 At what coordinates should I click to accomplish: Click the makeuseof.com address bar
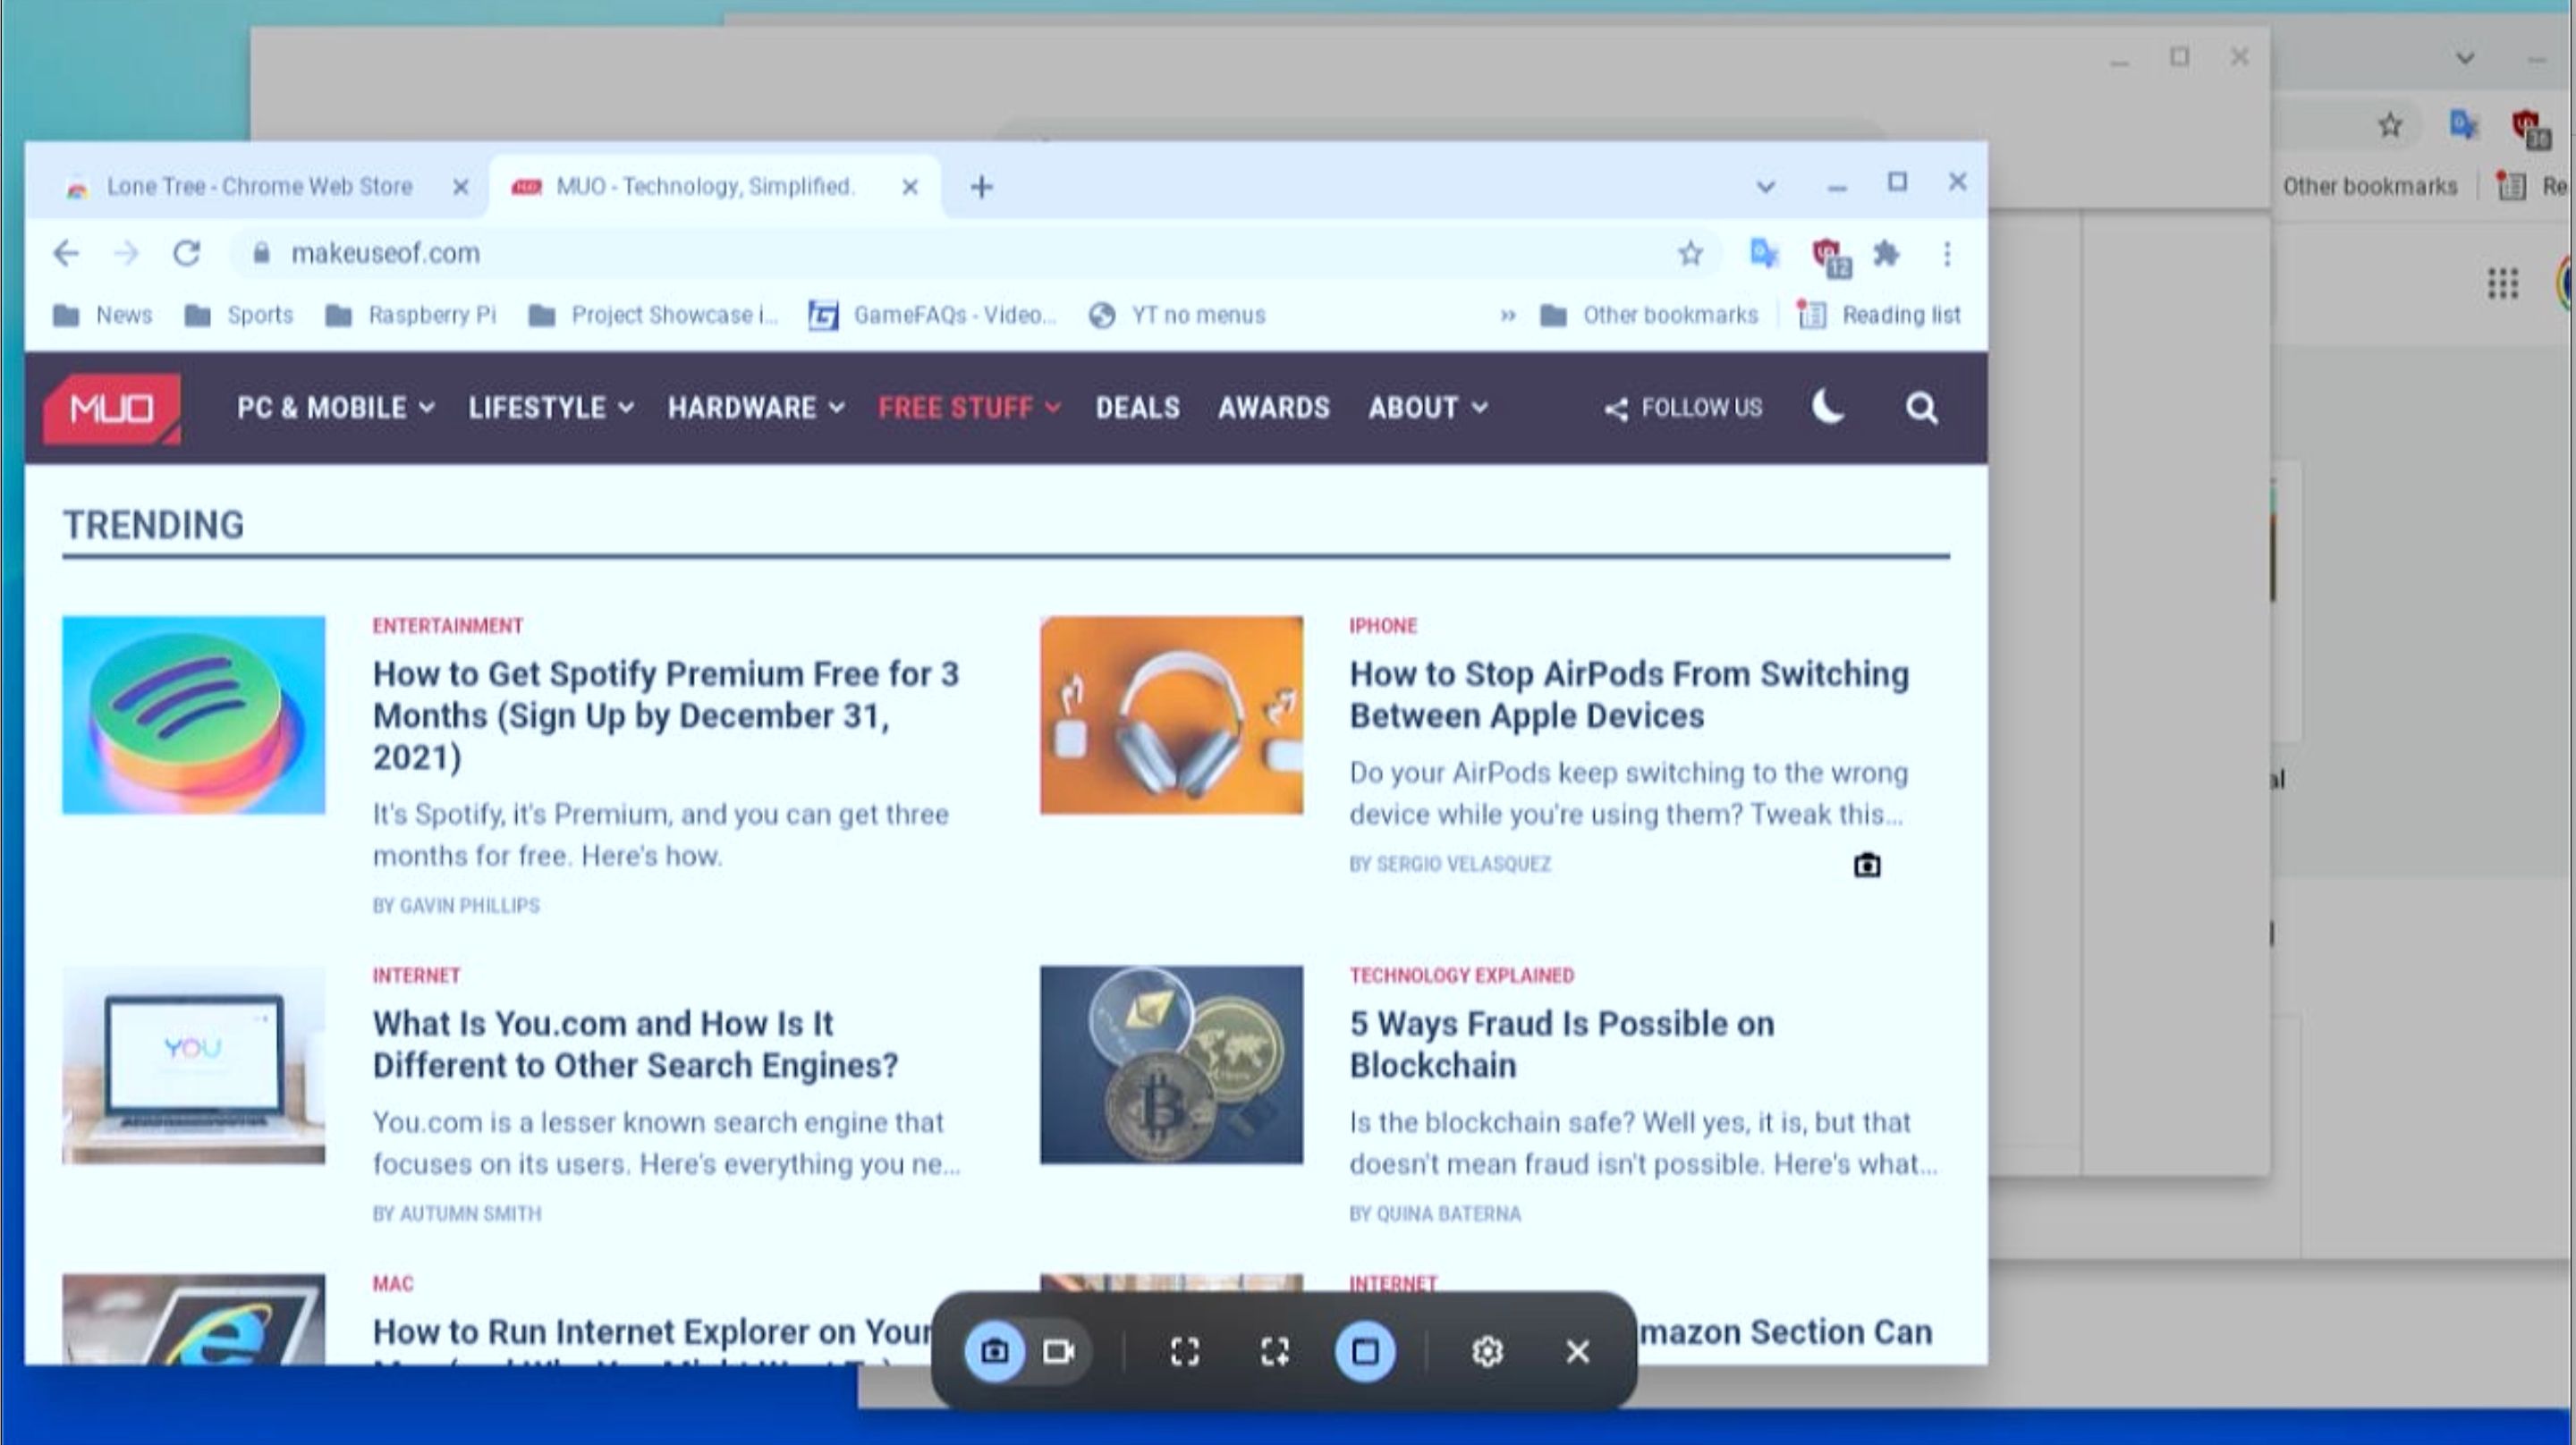tap(384, 253)
